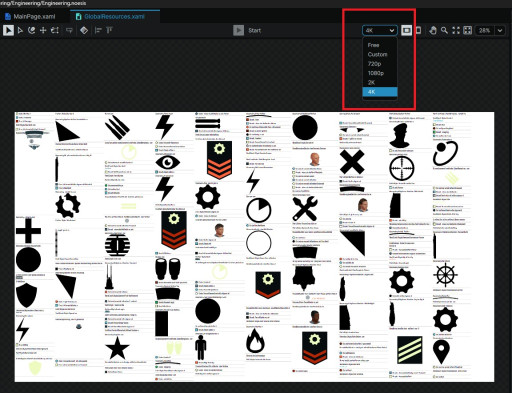Click the crosshair target icon
The height and width of the screenshot is (393, 512).
click(x=402, y=168)
